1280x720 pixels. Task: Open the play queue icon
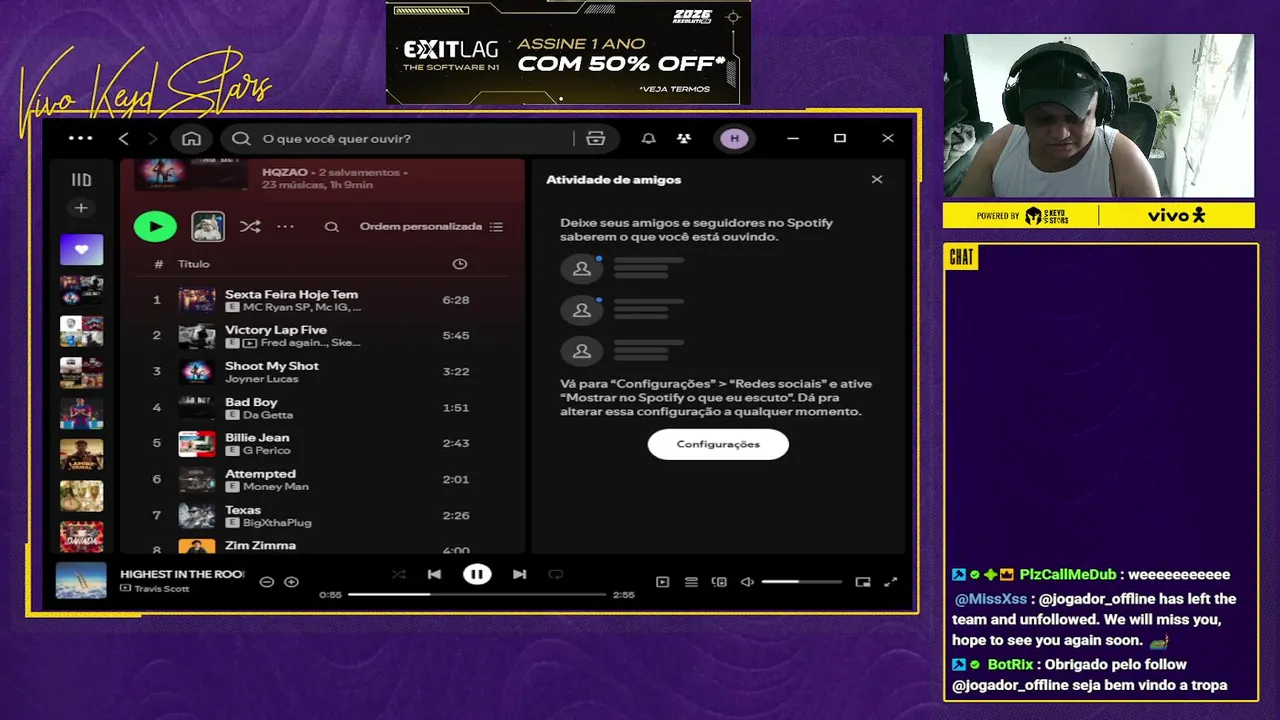click(x=691, y=582)
